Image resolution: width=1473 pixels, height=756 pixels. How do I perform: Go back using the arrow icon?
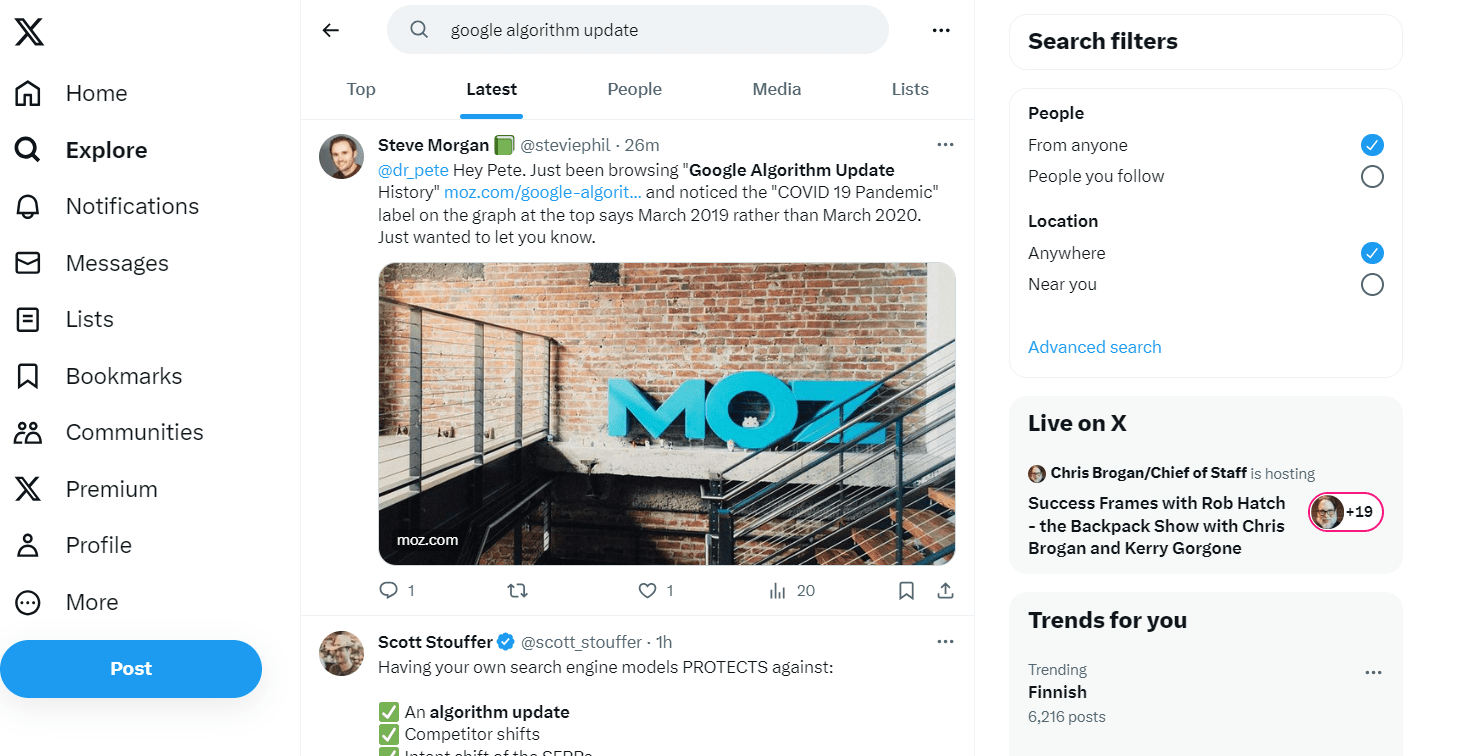click(x=331, y=30)
